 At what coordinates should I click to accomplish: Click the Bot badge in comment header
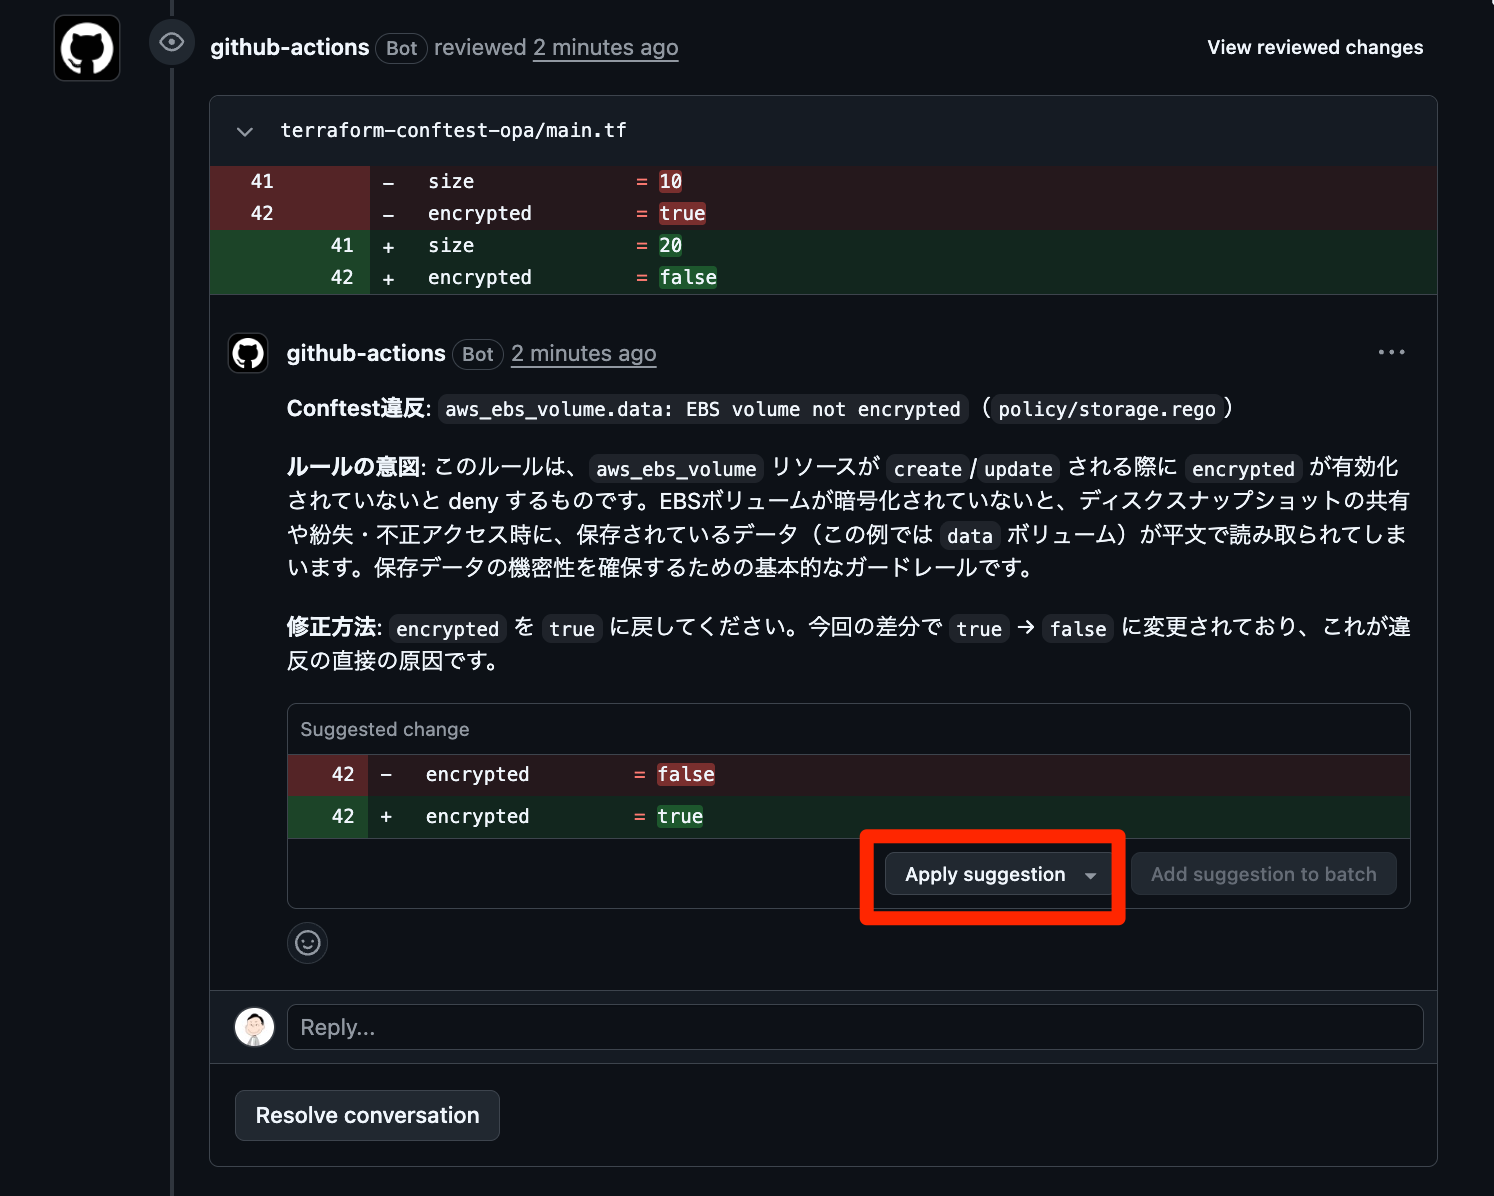click(x=478, y=354)
